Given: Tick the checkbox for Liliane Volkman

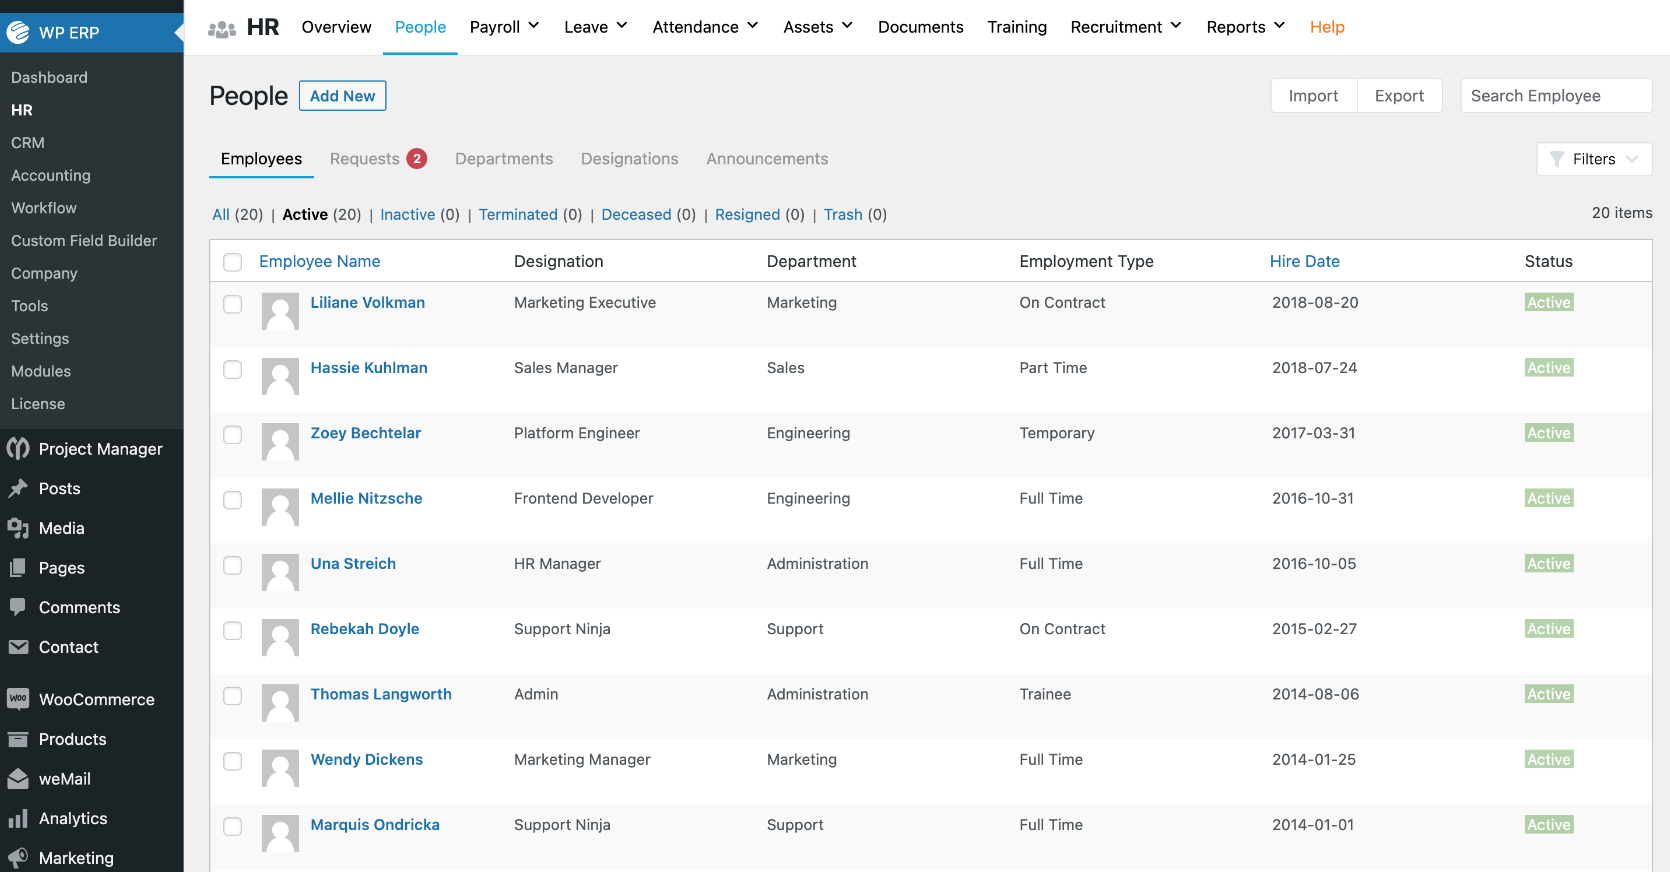Looking at the screenshot, I should [x=233, y=304].
